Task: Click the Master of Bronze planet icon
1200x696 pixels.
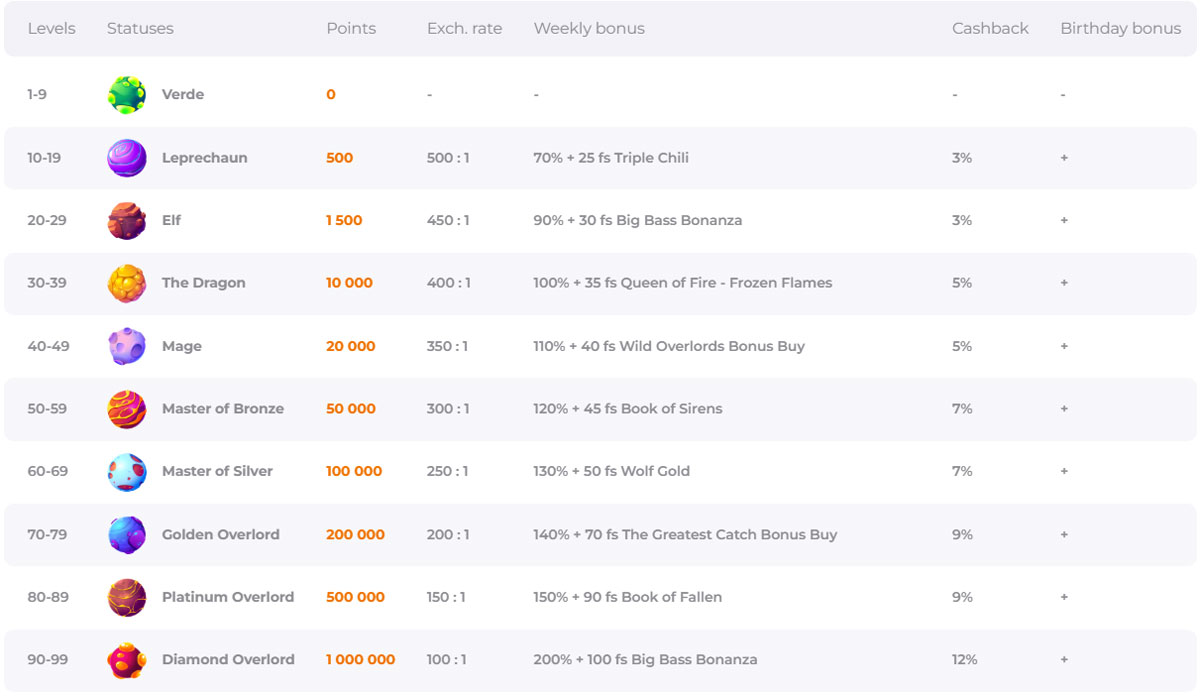Action: click(x=127, y=409)
